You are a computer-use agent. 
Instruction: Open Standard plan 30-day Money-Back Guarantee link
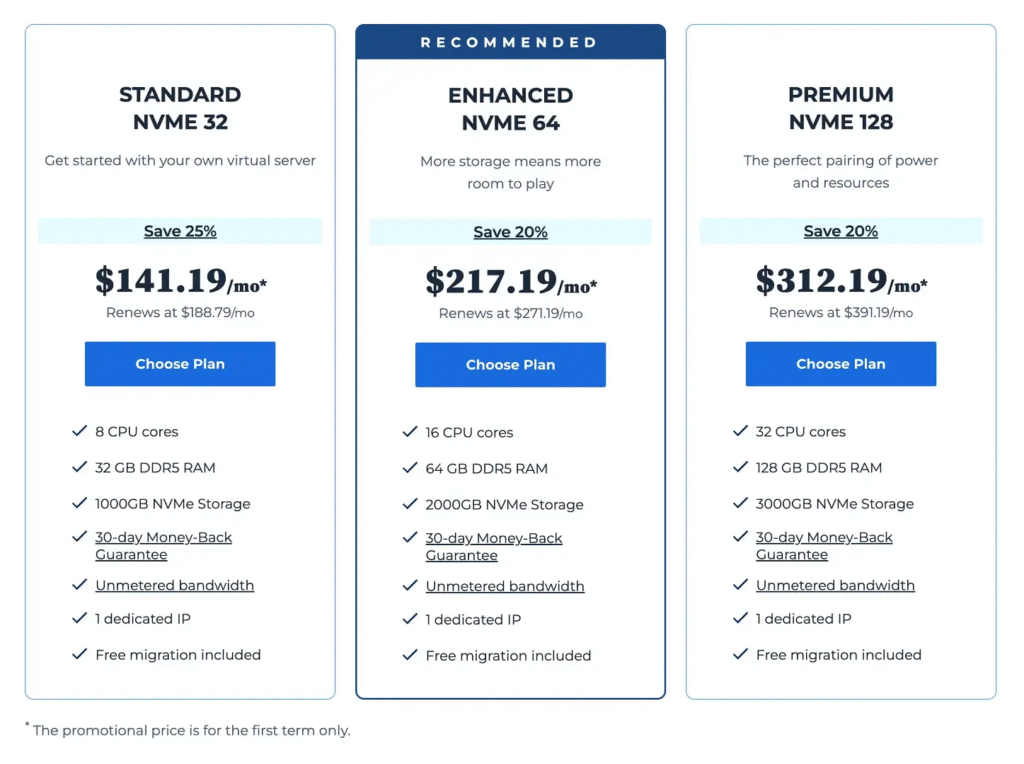(x=163, y=545)
